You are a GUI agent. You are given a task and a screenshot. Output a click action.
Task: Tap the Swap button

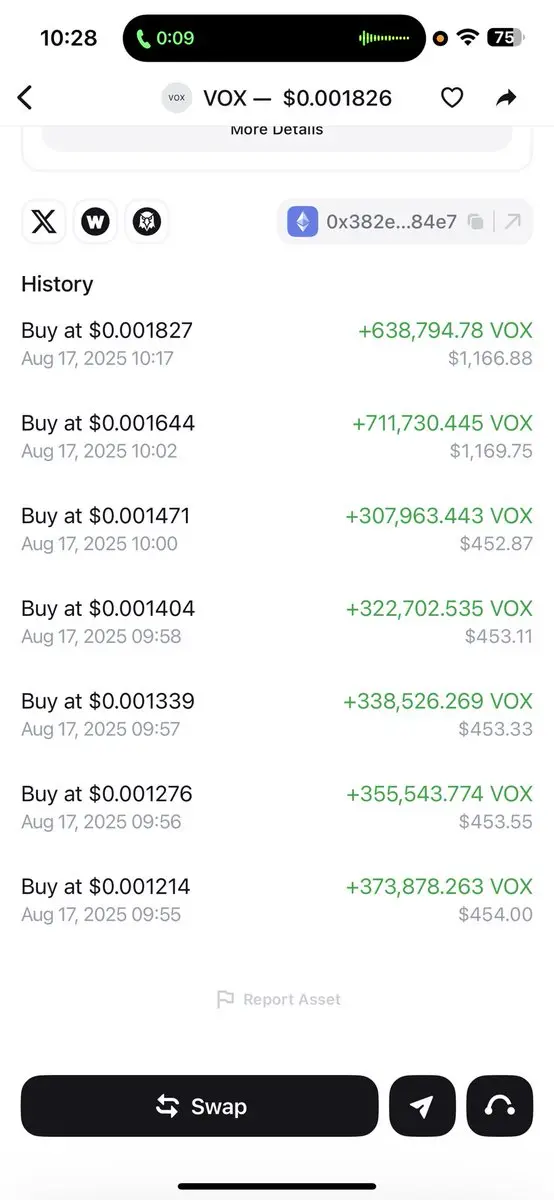click(200, 1106)
